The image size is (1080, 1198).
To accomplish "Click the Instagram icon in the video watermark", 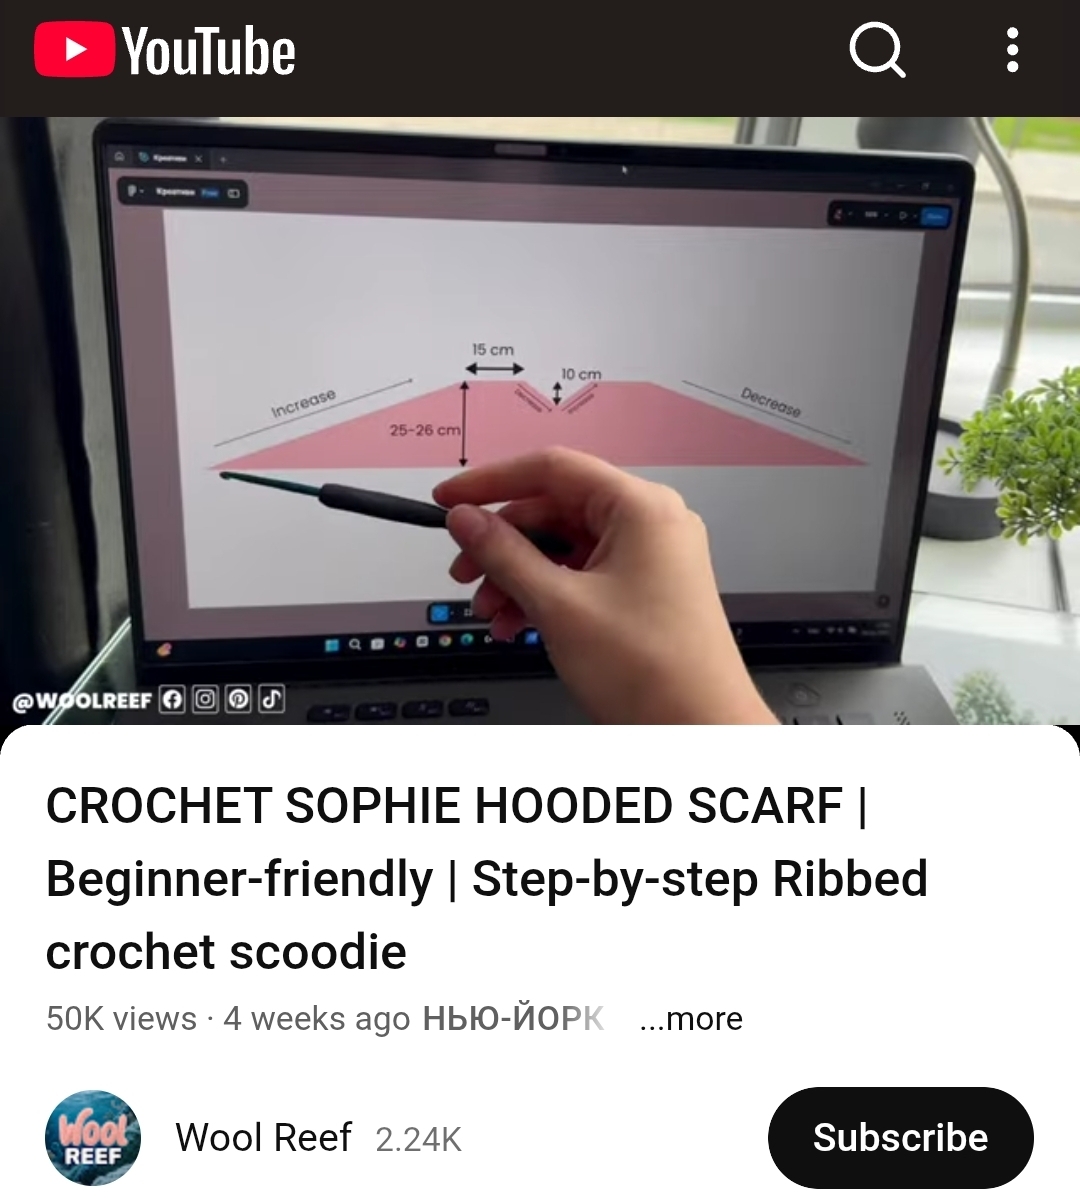I will pyautogui.click(x=205, y=699).
